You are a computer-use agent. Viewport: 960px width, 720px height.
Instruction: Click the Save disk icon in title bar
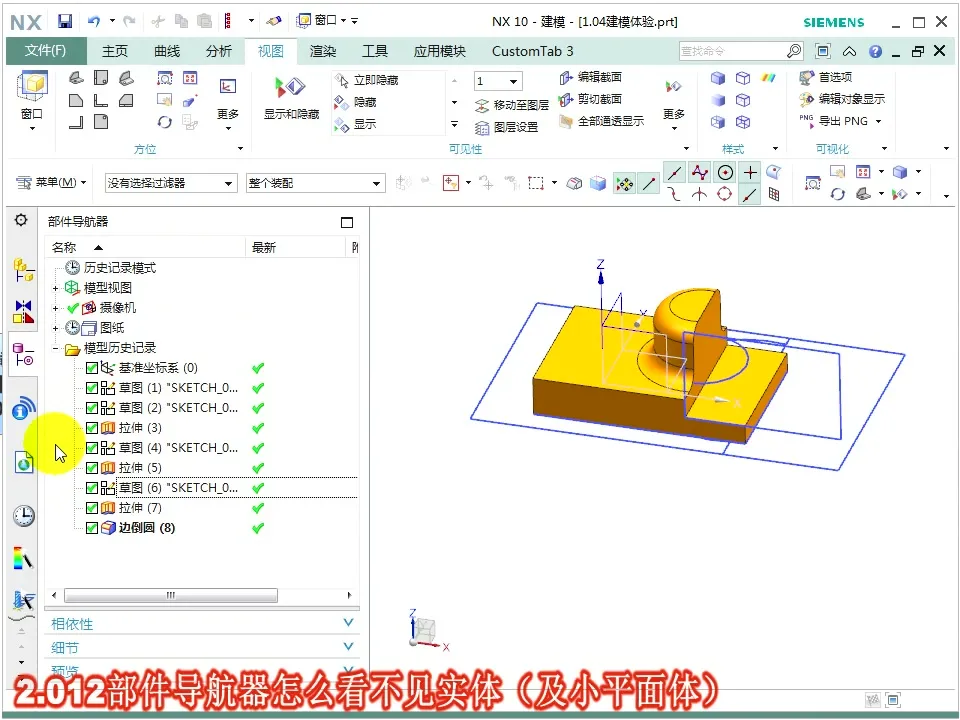[65, 21]
